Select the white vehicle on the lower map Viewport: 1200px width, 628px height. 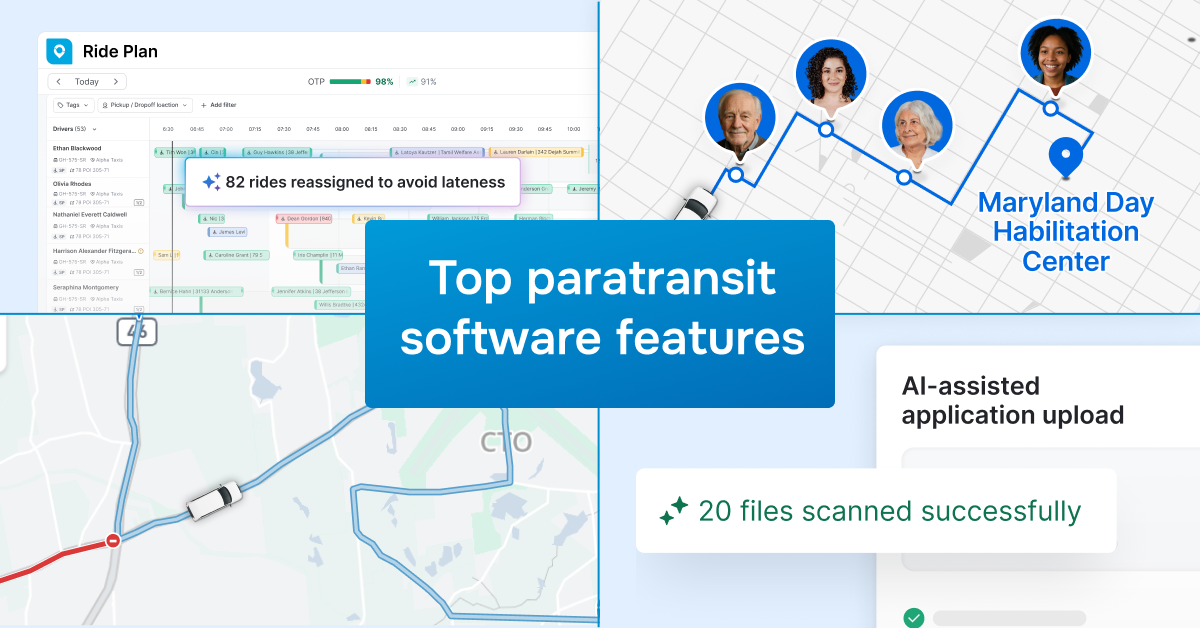(214, 497)
